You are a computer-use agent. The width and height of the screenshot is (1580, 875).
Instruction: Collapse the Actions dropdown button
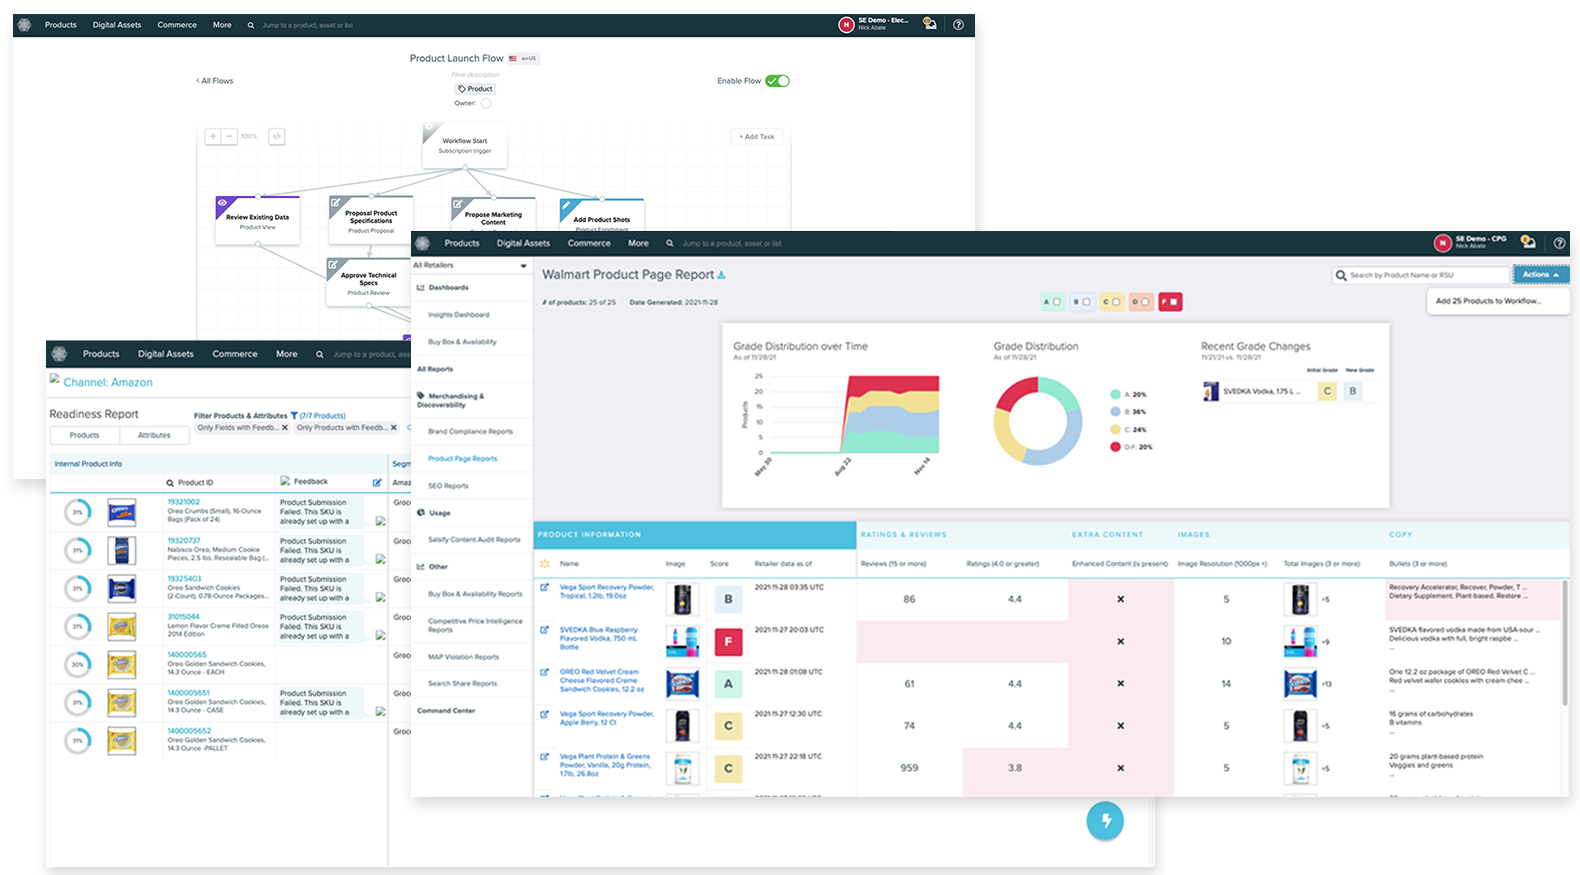coord(1541,274)
